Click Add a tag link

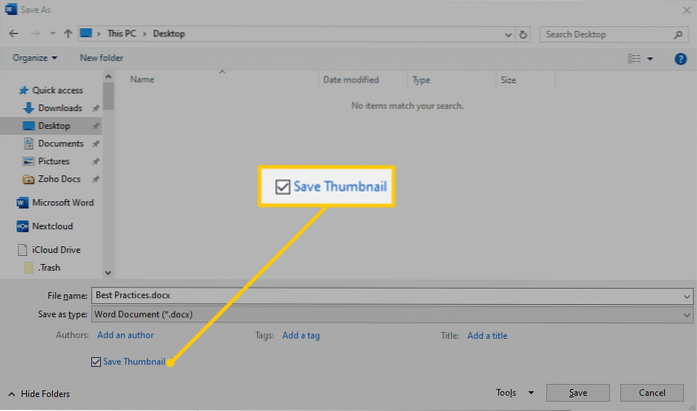tap(301, 335)
